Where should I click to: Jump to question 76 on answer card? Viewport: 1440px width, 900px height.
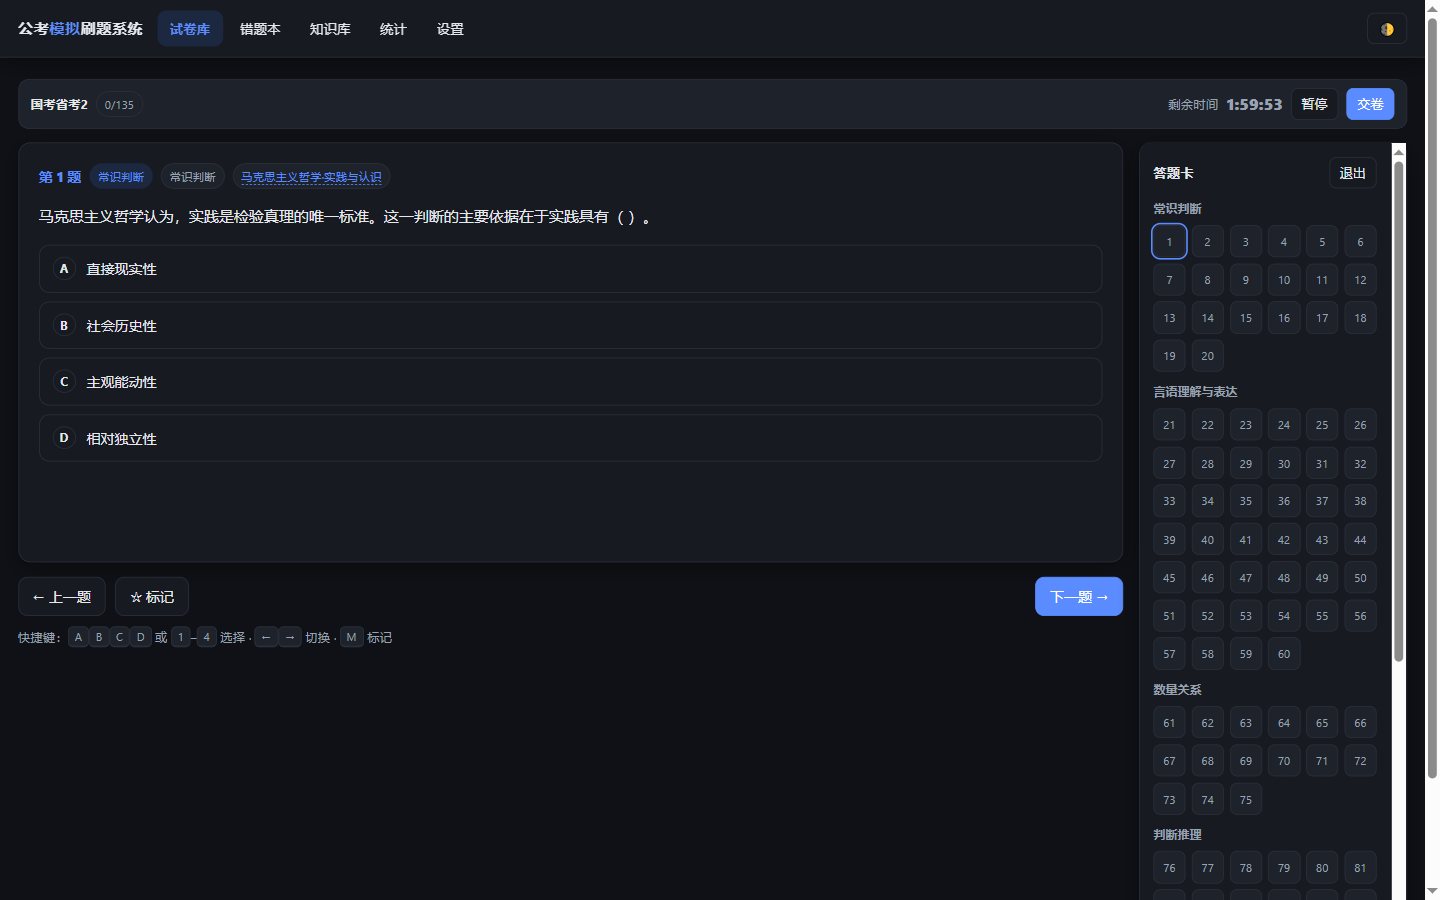1169,868
